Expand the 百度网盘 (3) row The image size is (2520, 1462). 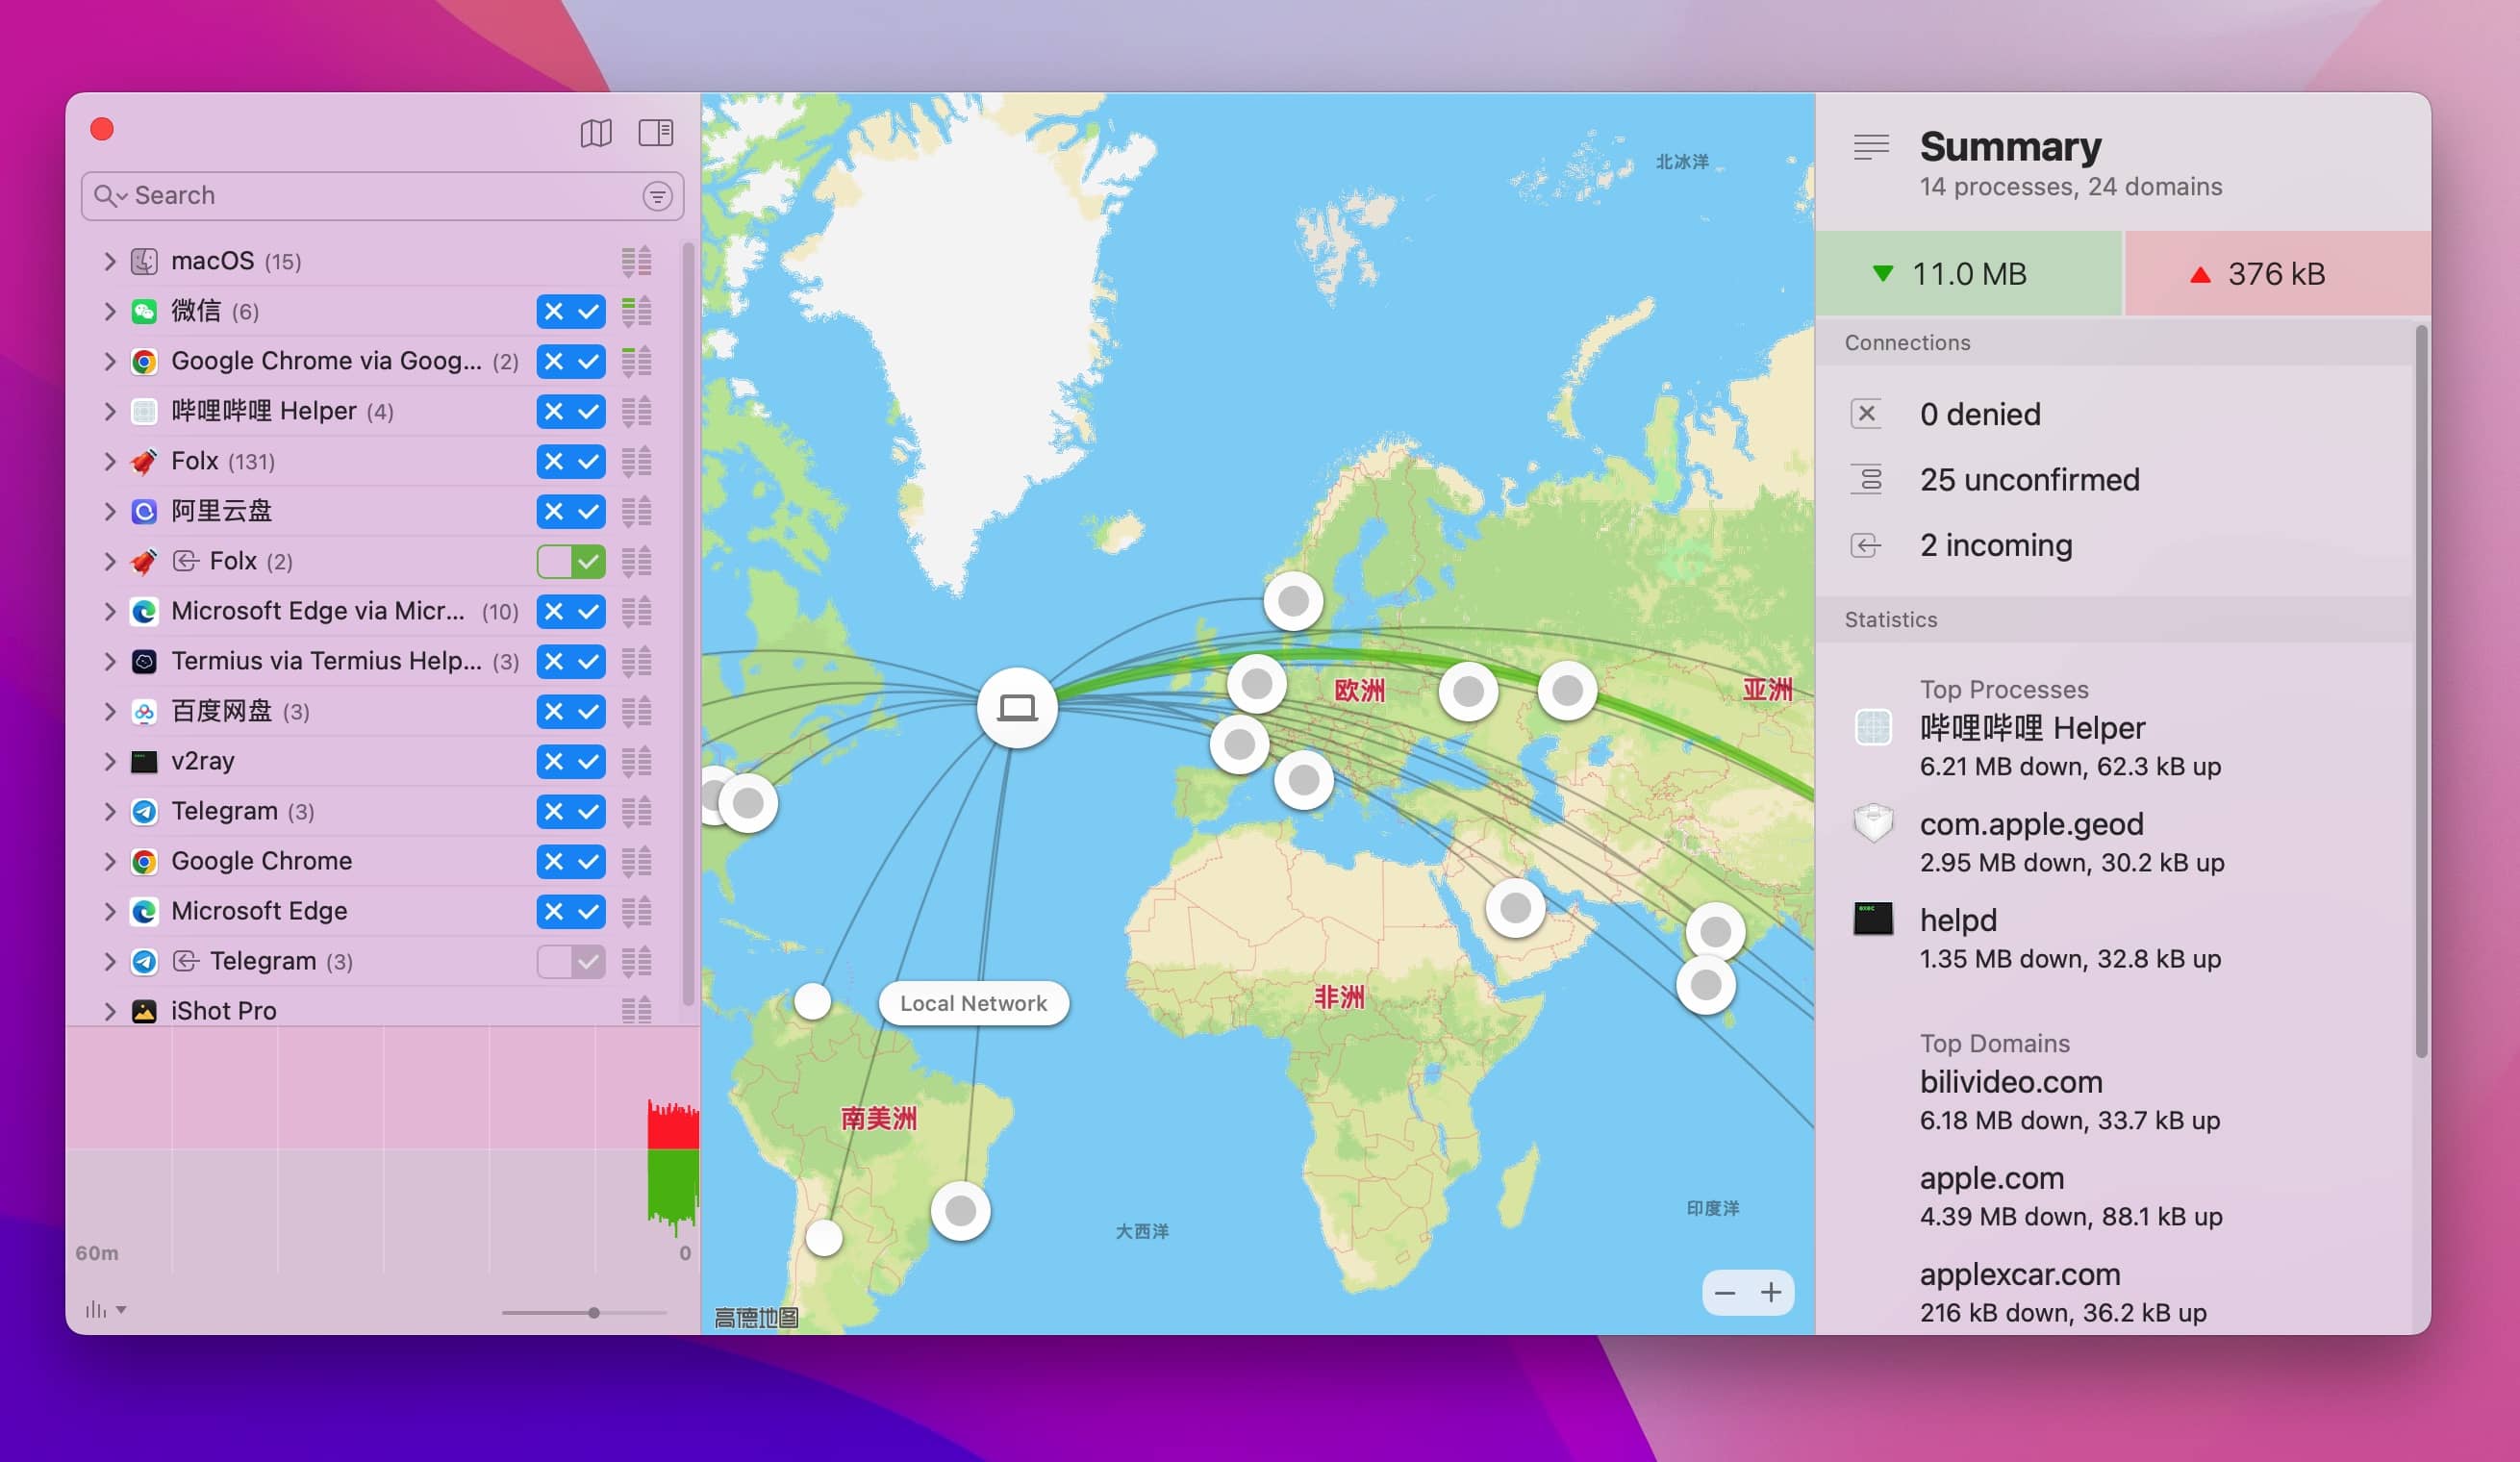[x=110, y=712]
